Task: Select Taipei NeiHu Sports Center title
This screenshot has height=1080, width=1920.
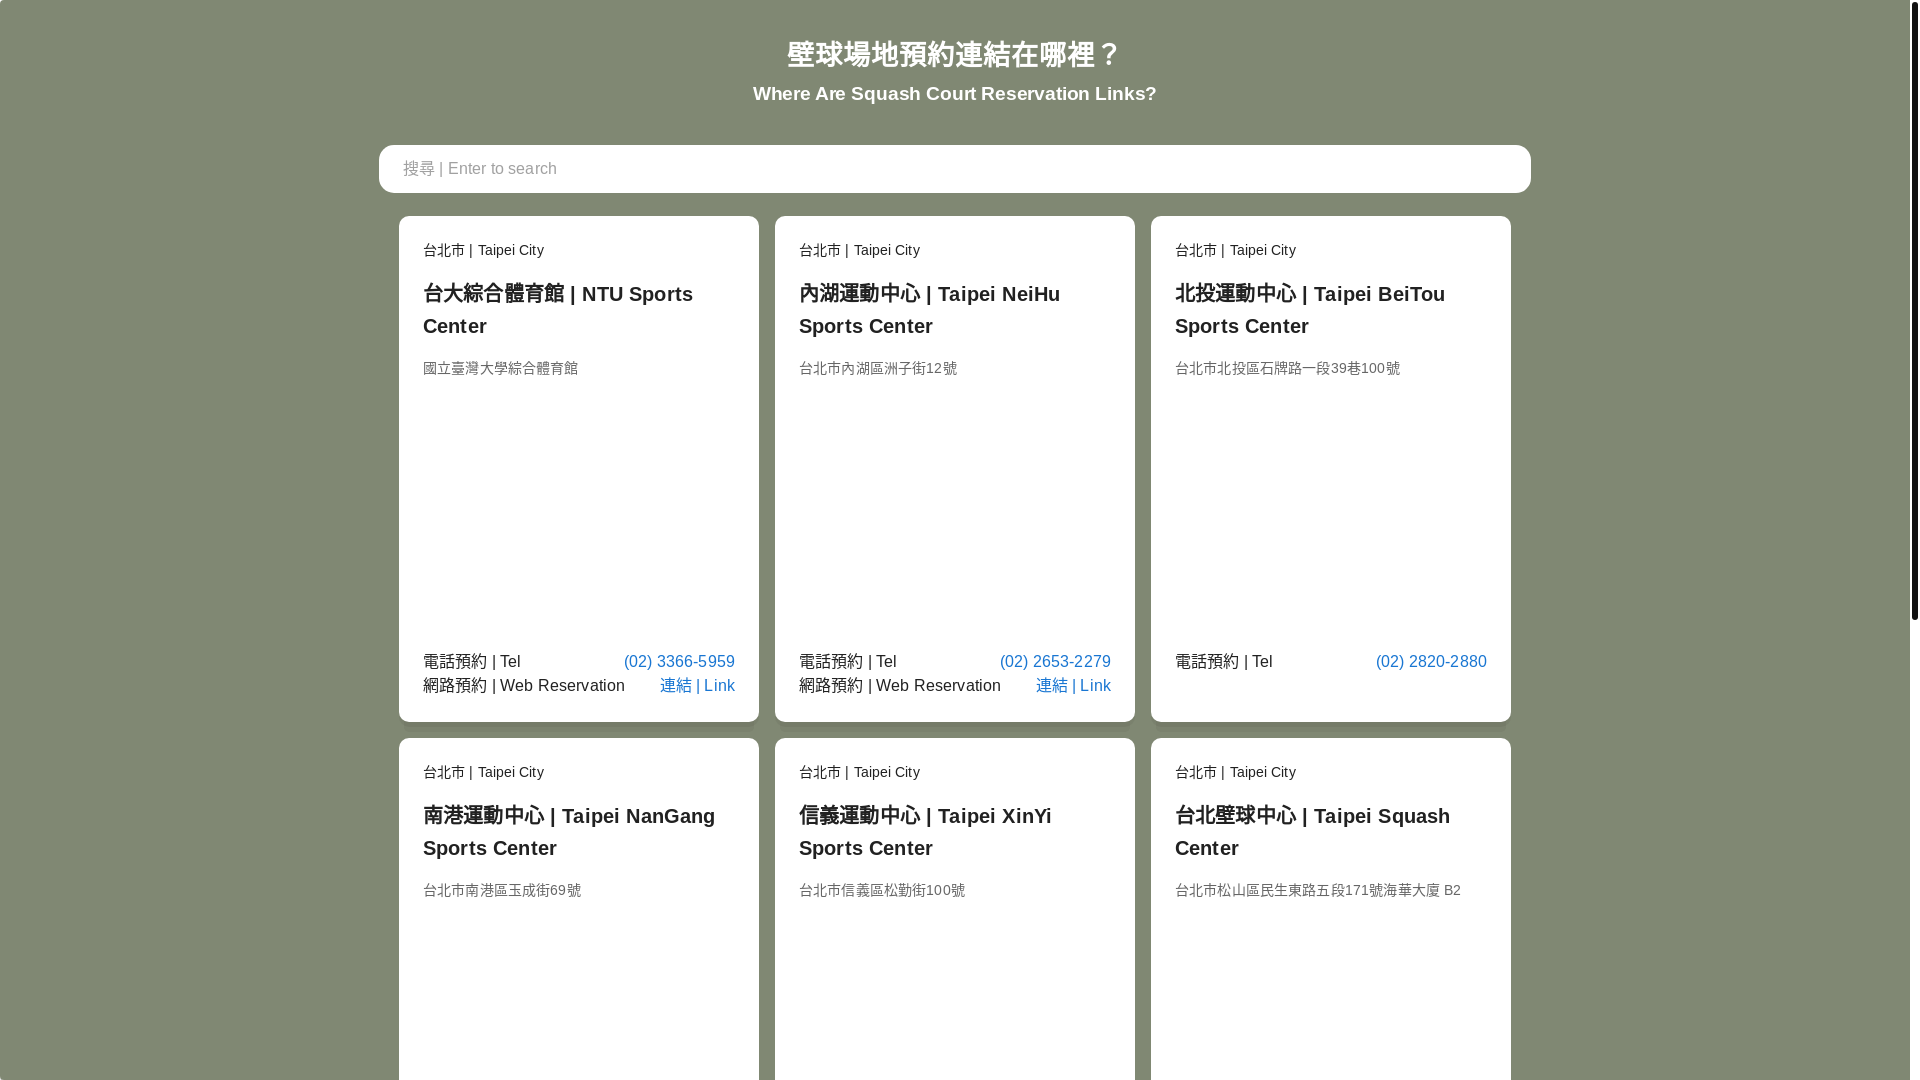Action: (x=929, y=310)
